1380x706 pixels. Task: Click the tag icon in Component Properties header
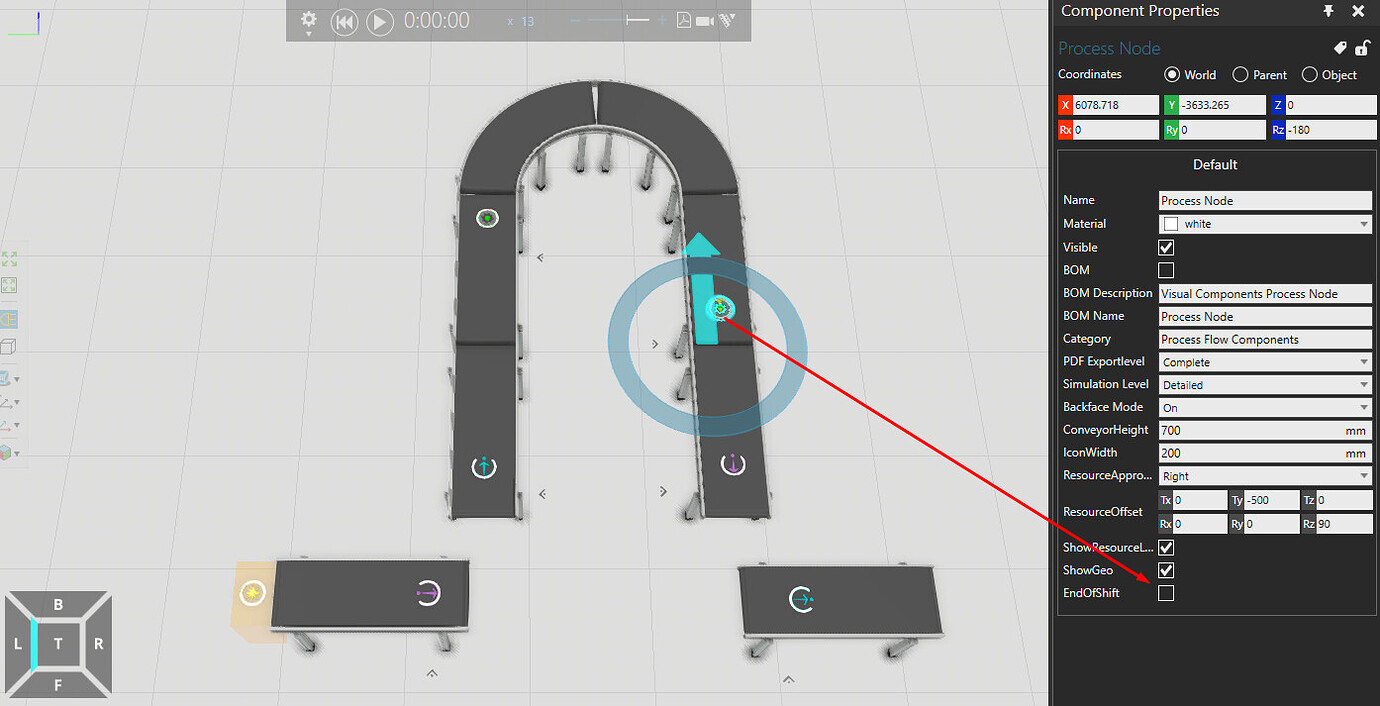pos(1340,48)
